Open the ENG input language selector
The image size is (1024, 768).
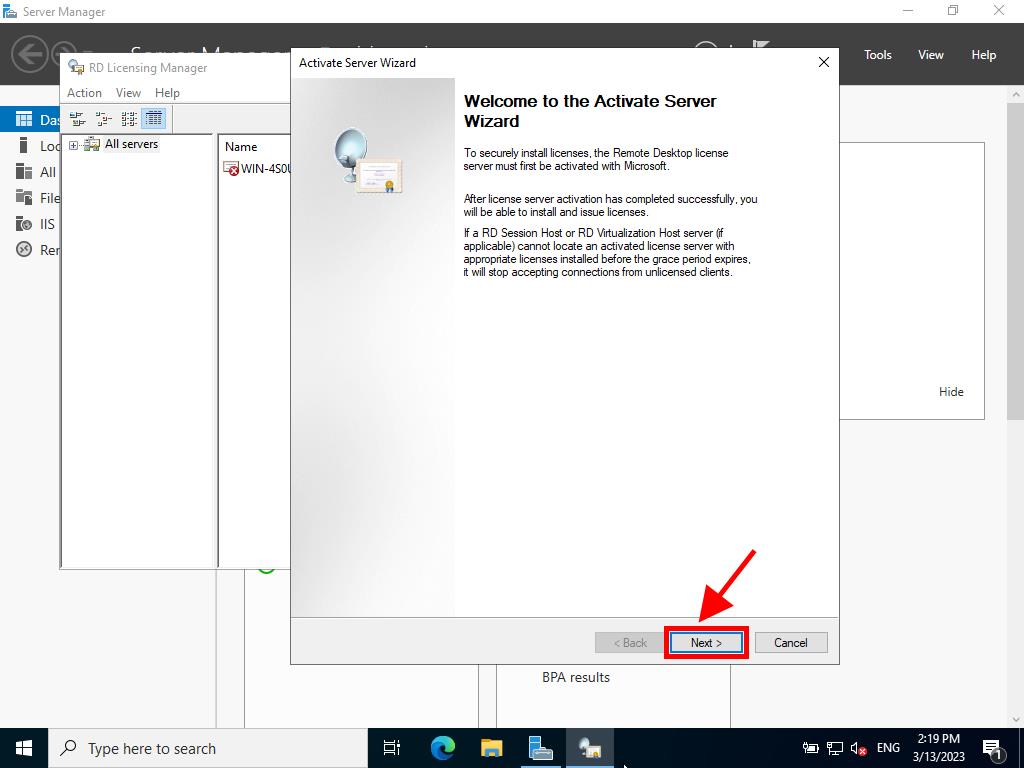coord(888,748)
